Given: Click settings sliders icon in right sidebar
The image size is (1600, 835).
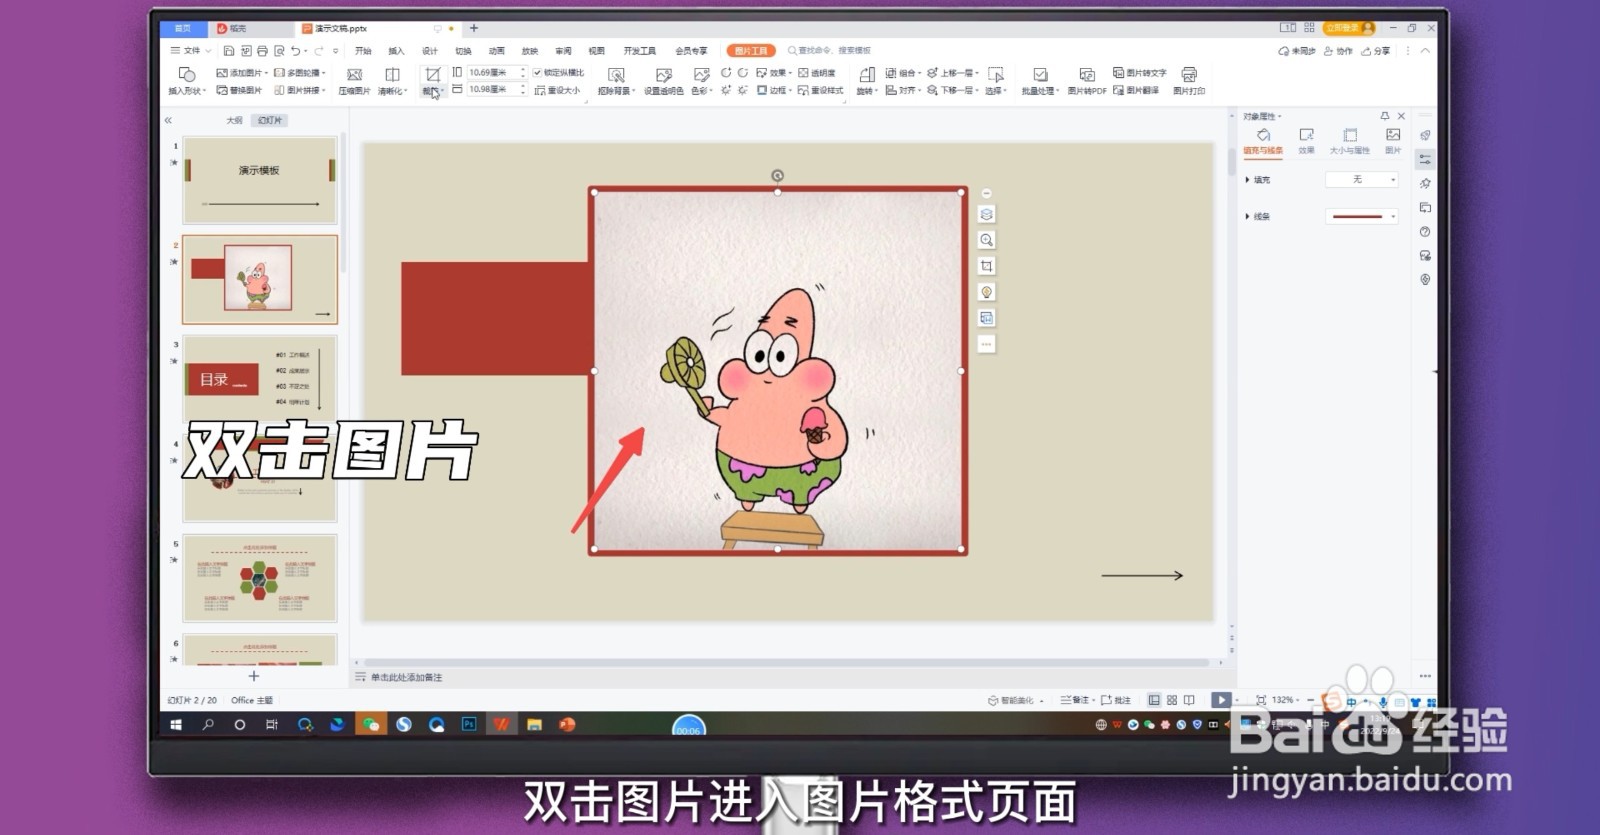Looking at the screenshot, I should [1425, 159].
